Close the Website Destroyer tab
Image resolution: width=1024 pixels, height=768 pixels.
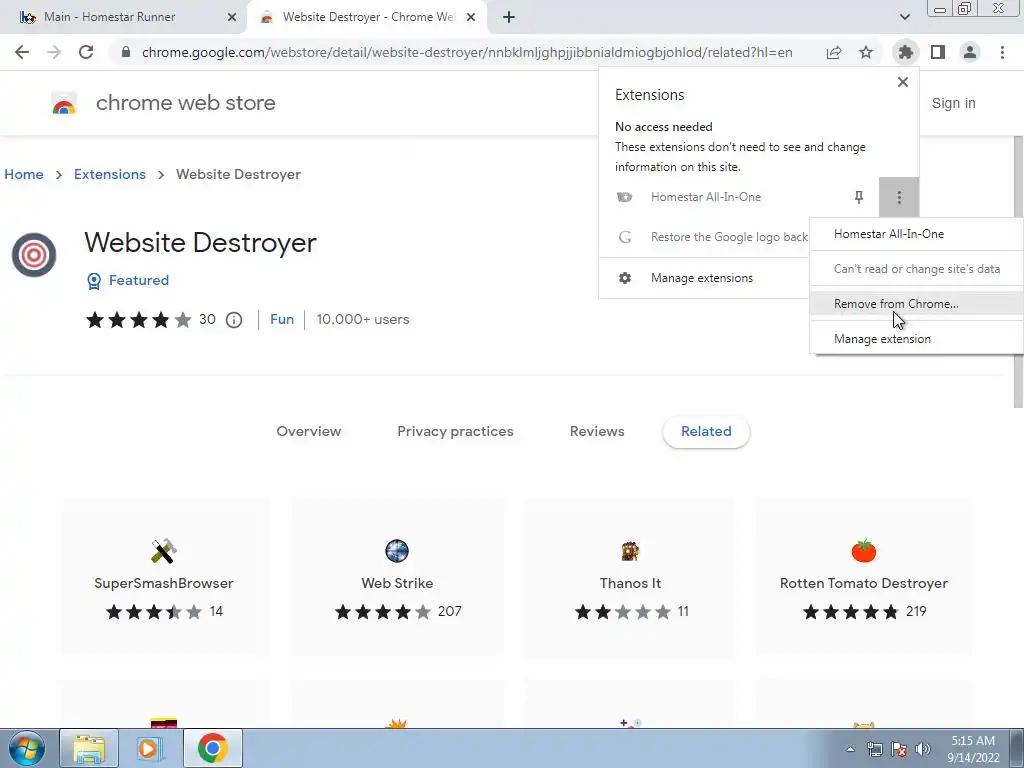[471, 17]
